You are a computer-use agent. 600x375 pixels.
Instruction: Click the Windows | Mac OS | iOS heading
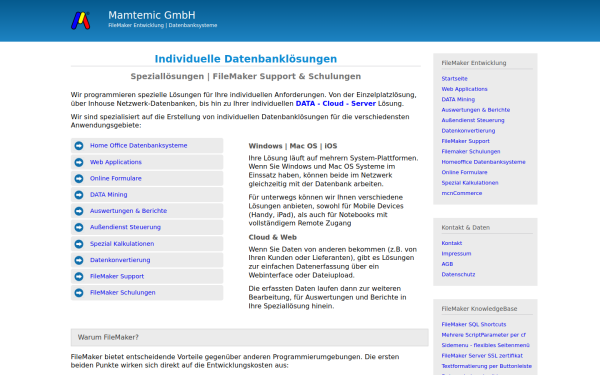pyautogui.click(x=293, y=146)
